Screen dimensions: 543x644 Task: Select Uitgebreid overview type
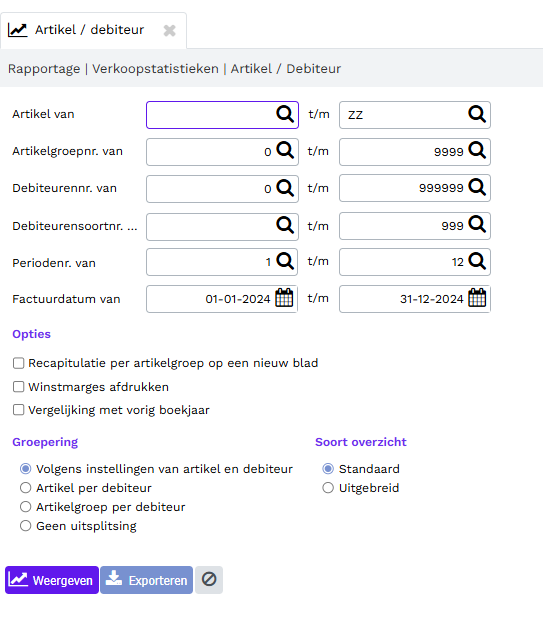[x=328, y=488]
